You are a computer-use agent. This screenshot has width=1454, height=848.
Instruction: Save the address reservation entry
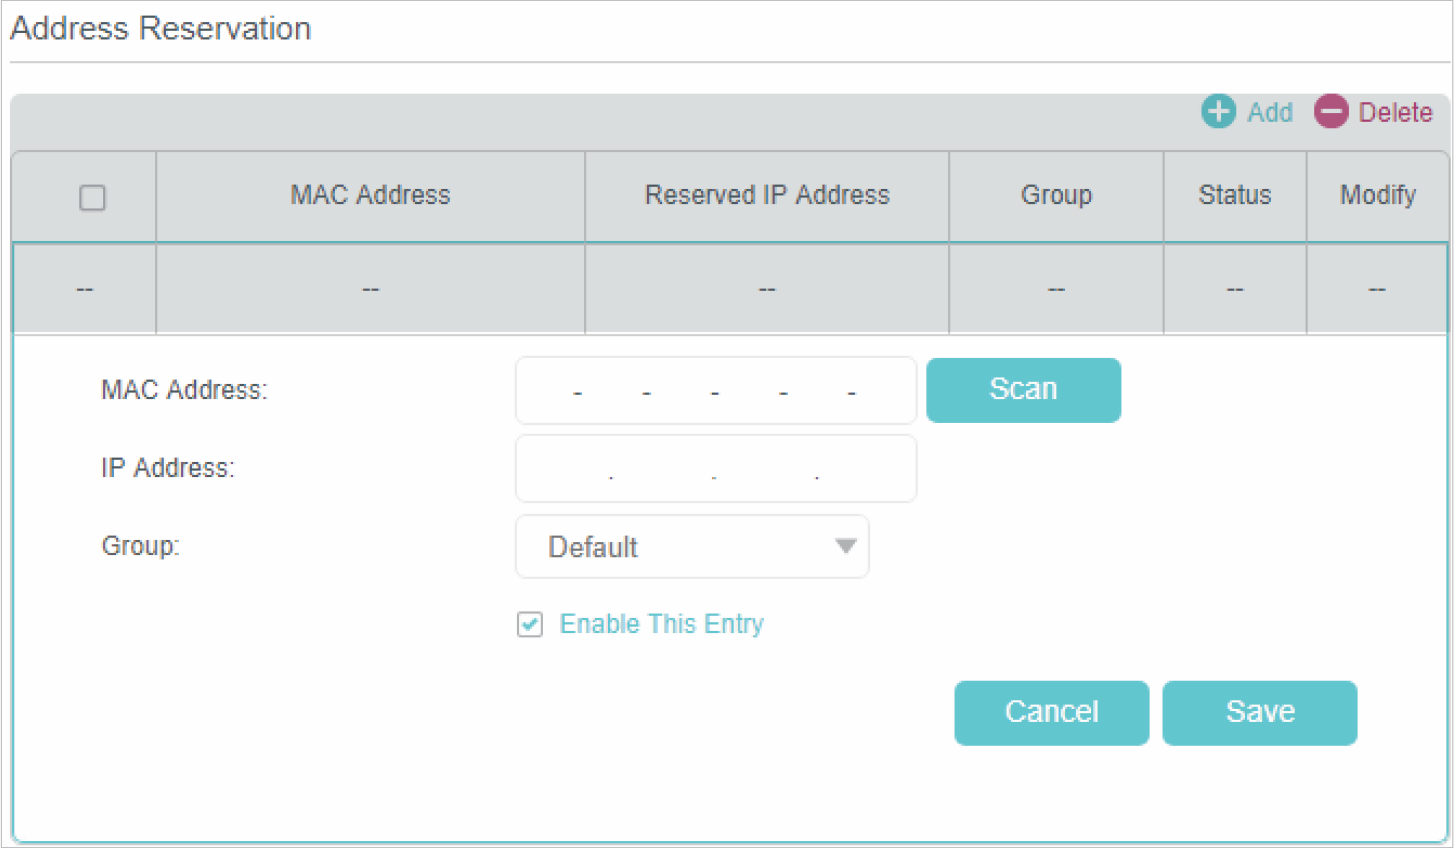(1259, 712)
